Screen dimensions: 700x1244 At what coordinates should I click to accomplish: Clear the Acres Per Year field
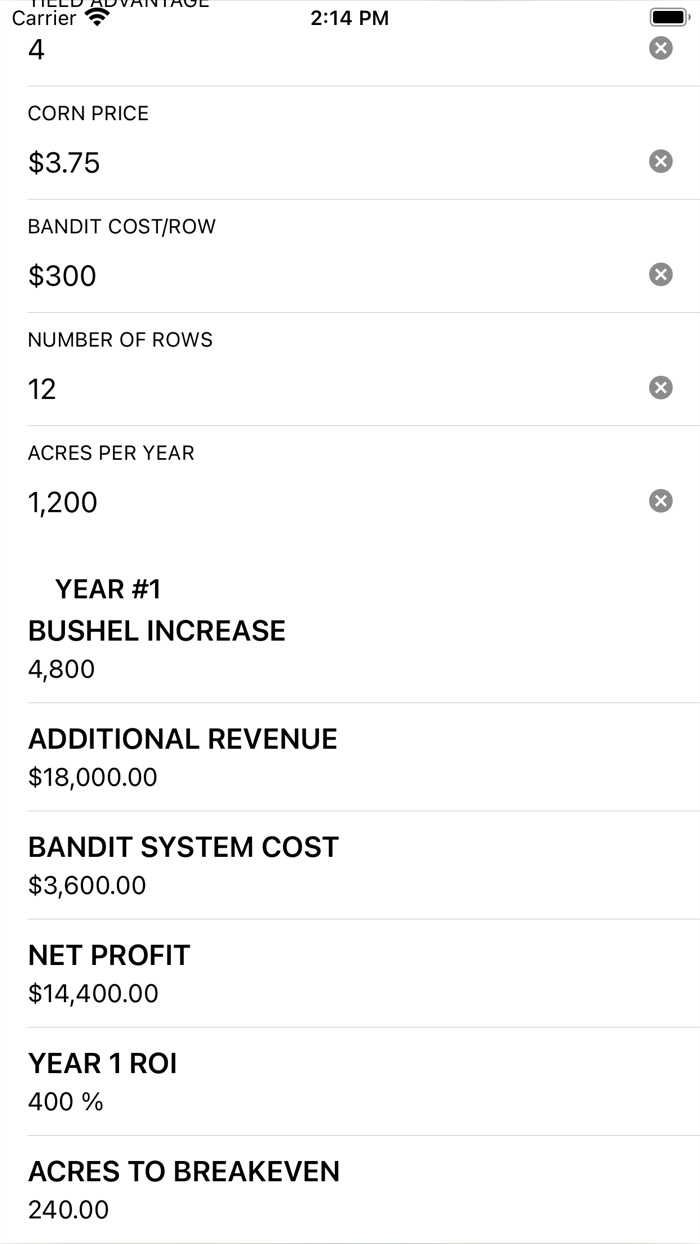[x=660, y=500]
